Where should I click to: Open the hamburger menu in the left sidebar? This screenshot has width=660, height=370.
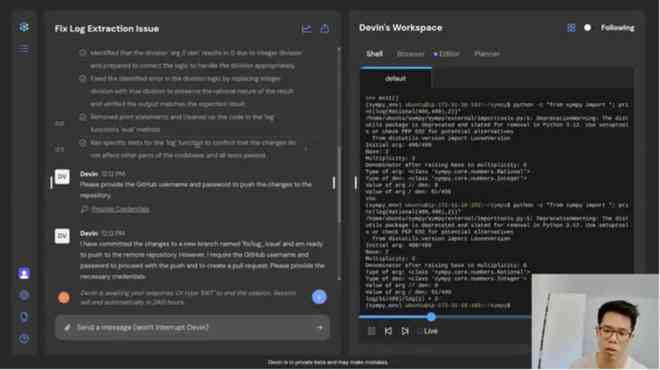click(x=24, y=49)
